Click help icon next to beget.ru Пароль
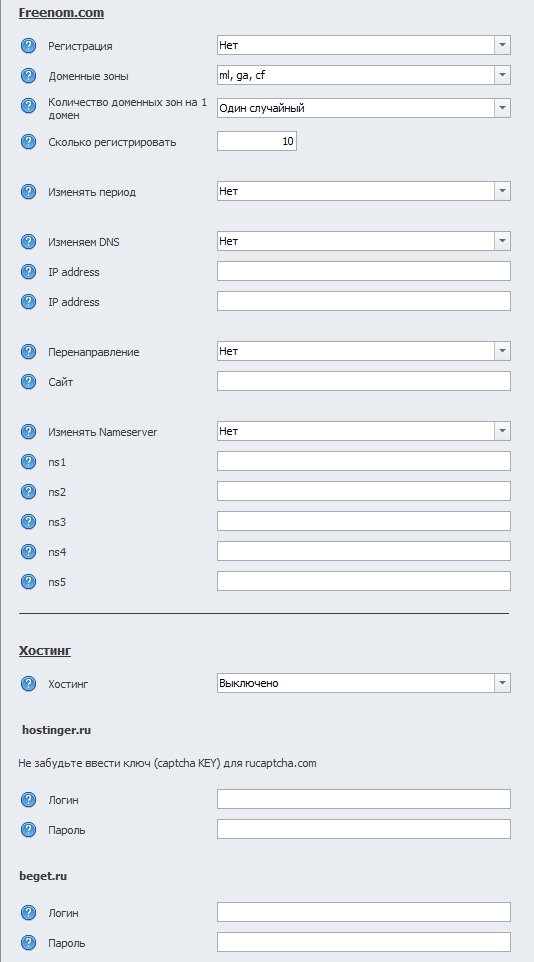This screenshot has height=962, width=534. click(28, 942)
